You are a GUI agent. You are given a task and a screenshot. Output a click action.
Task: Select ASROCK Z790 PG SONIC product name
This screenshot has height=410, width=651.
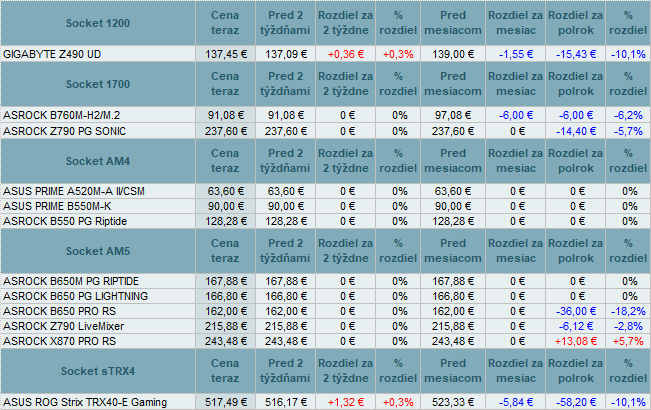pyautogui.click(x=64, y=131)
